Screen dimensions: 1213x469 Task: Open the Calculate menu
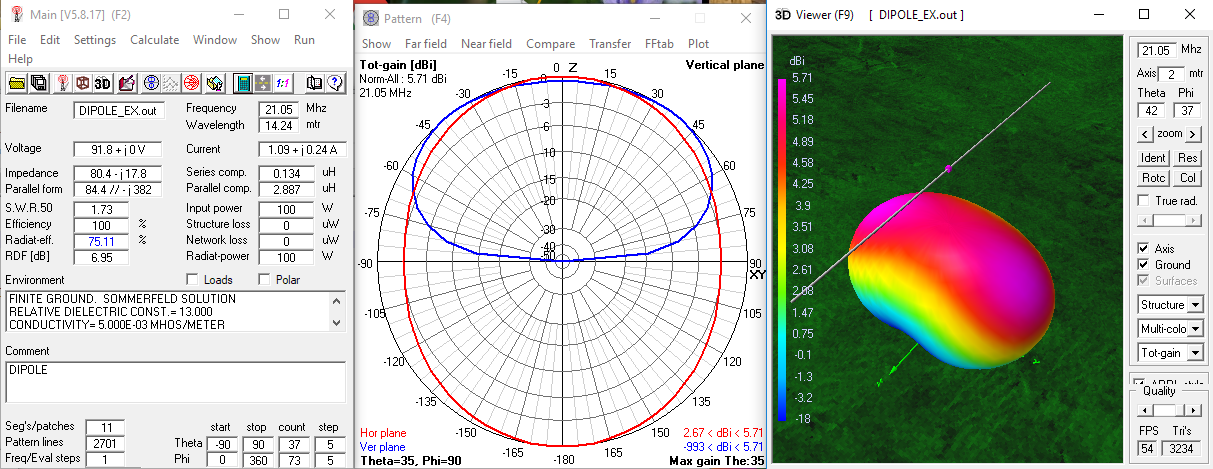pos(154,40)
